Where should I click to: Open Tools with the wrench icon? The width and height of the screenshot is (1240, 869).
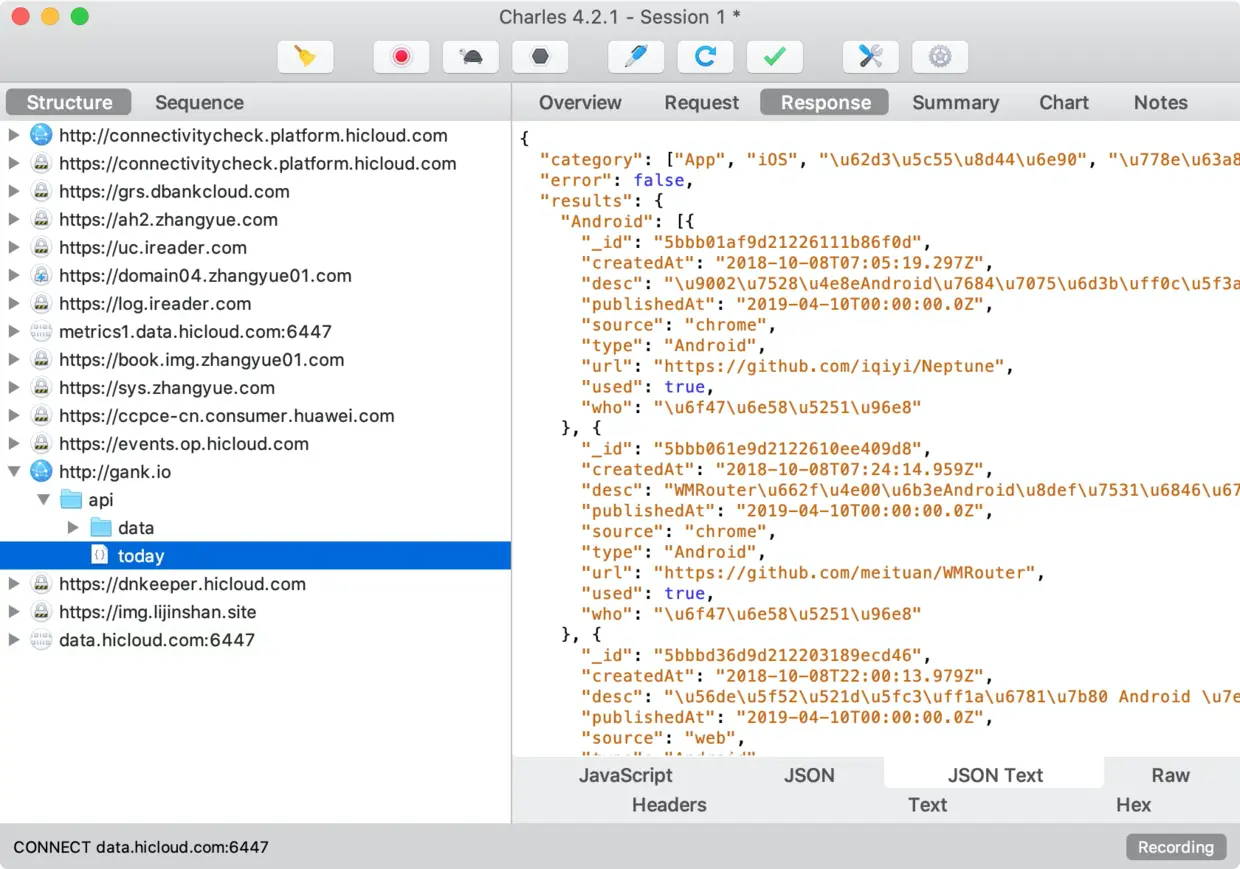pos(870,57)
